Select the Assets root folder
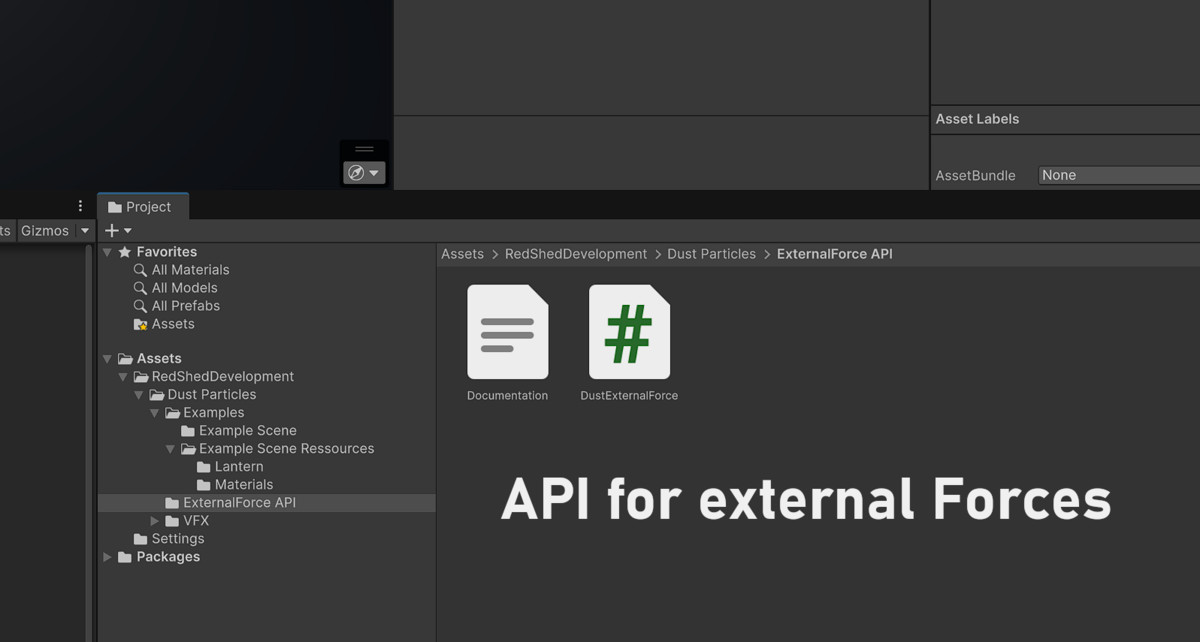Viewport: 1200px width, 642px height. [159, 358]
